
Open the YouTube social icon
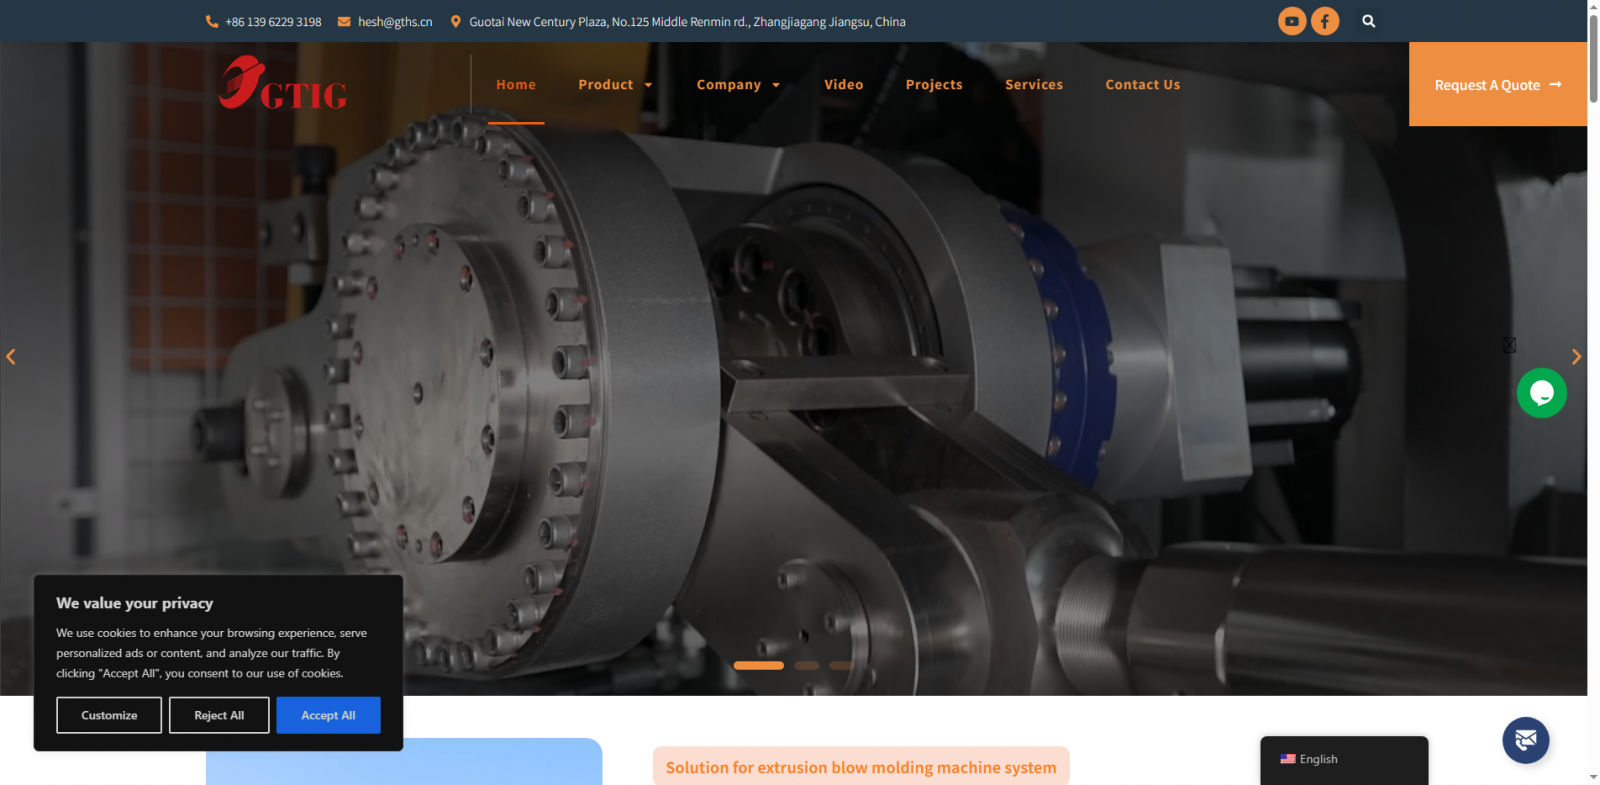[x=1291, y=21]
